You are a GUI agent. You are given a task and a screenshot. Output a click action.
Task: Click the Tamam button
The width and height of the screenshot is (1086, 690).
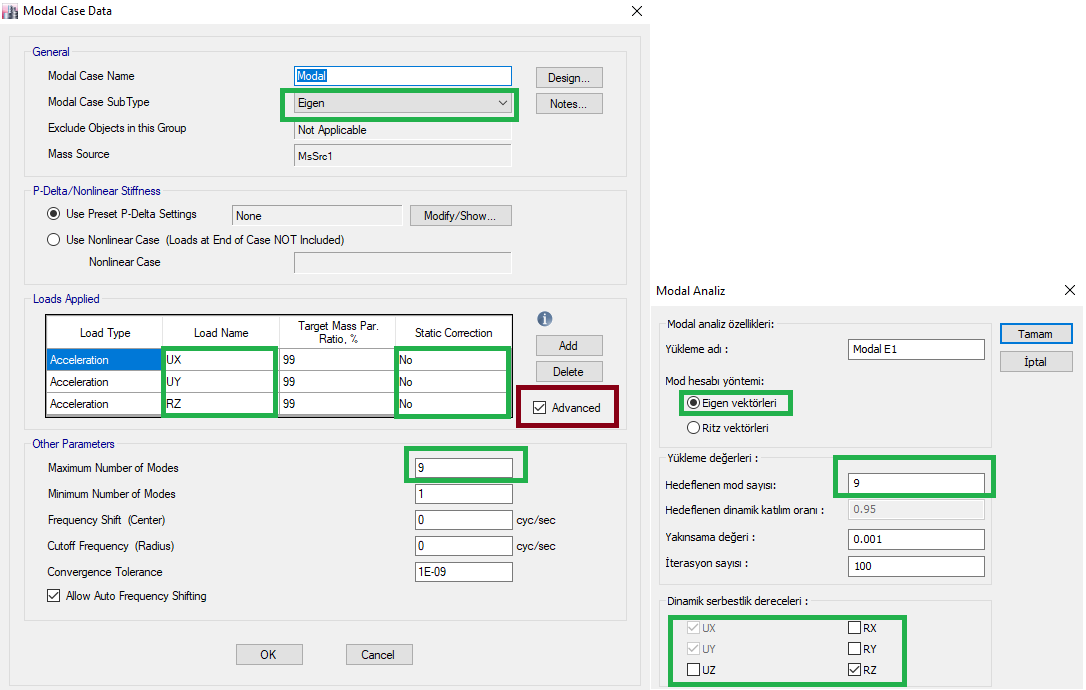click(1036, 333)
